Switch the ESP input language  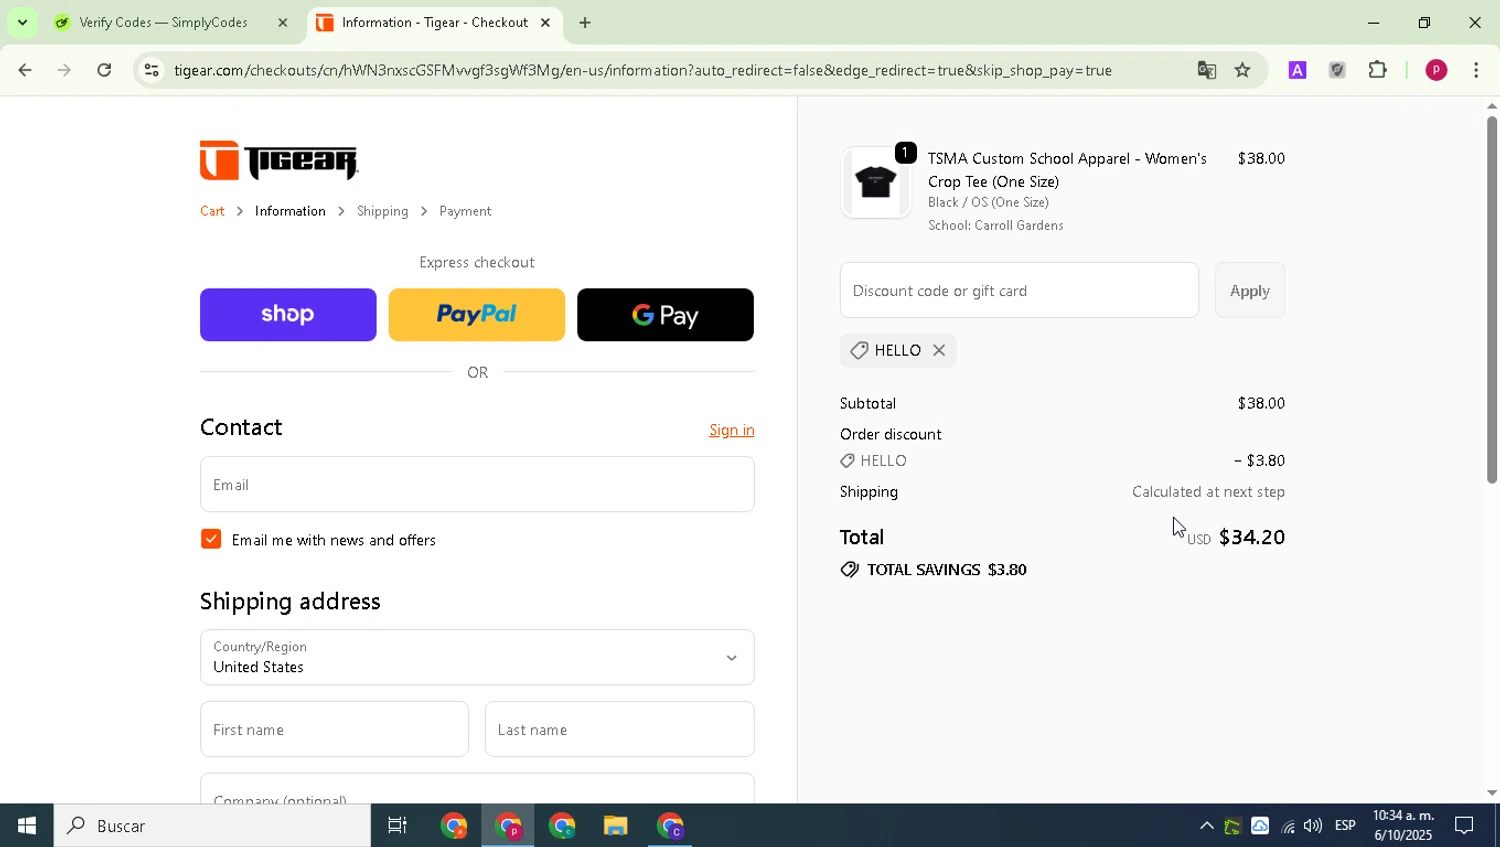pos(1345,826)
